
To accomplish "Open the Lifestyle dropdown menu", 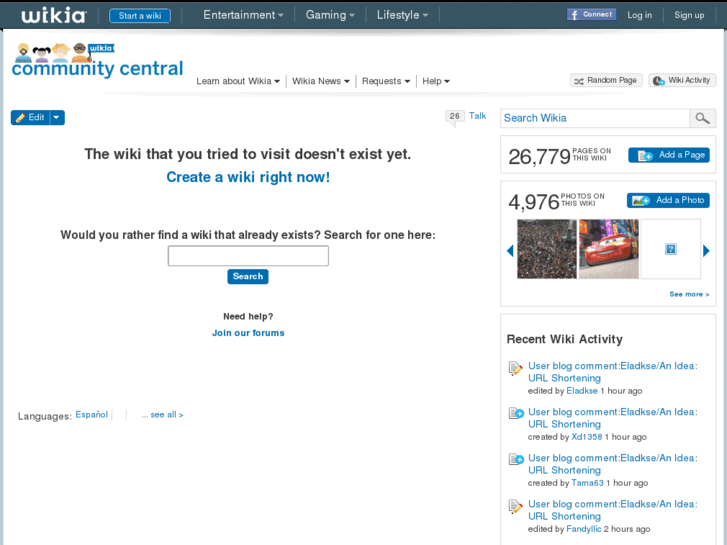I will point(402,15).
